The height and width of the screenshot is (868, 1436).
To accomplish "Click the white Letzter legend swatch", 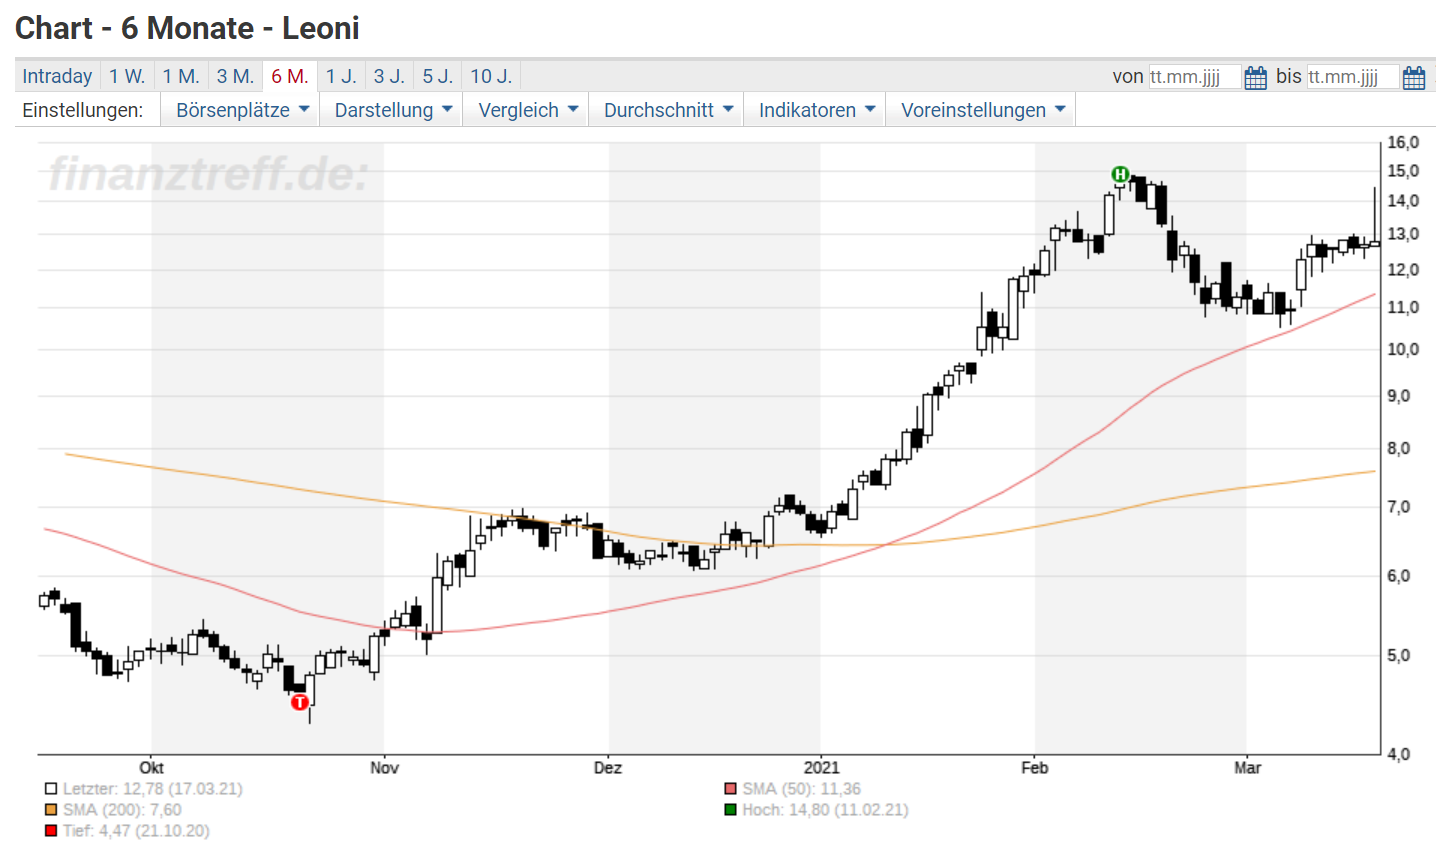I will point(51,789).
